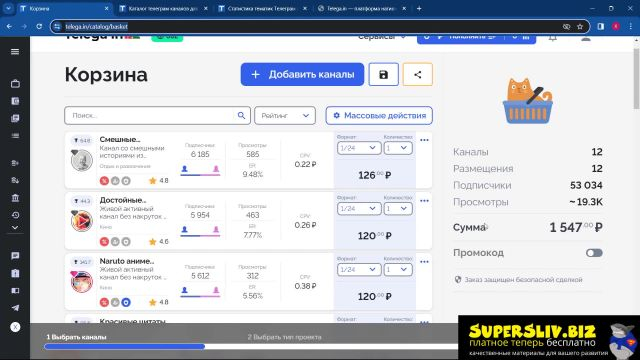Click the save basket floppy disk button

[x=383, y=74]
